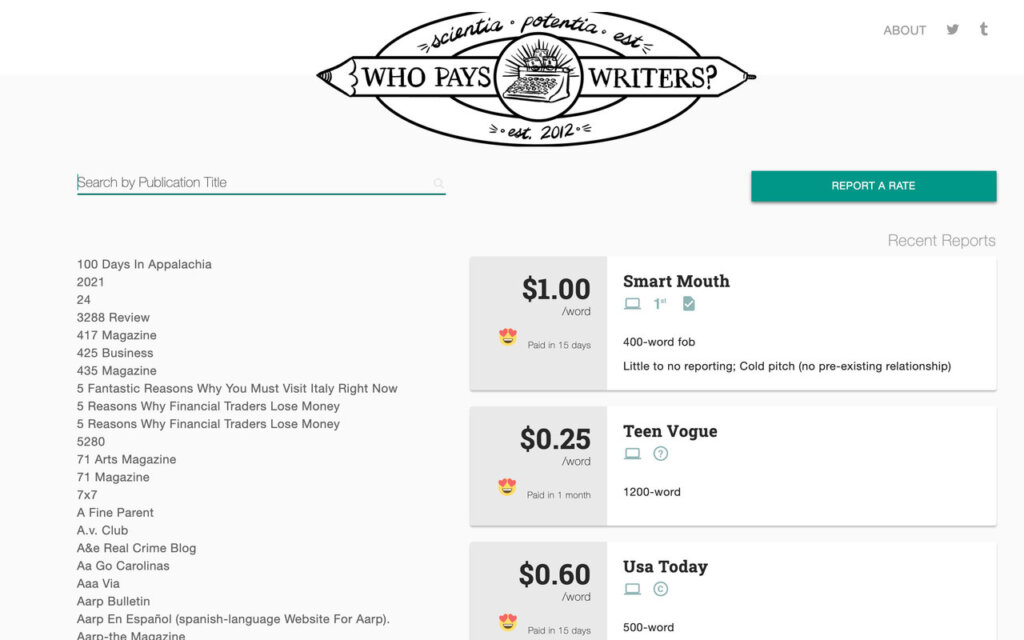Viewport: 1024px width, 640px height.
Task: Expand the Usa Today report details
Action: [665, 566]
